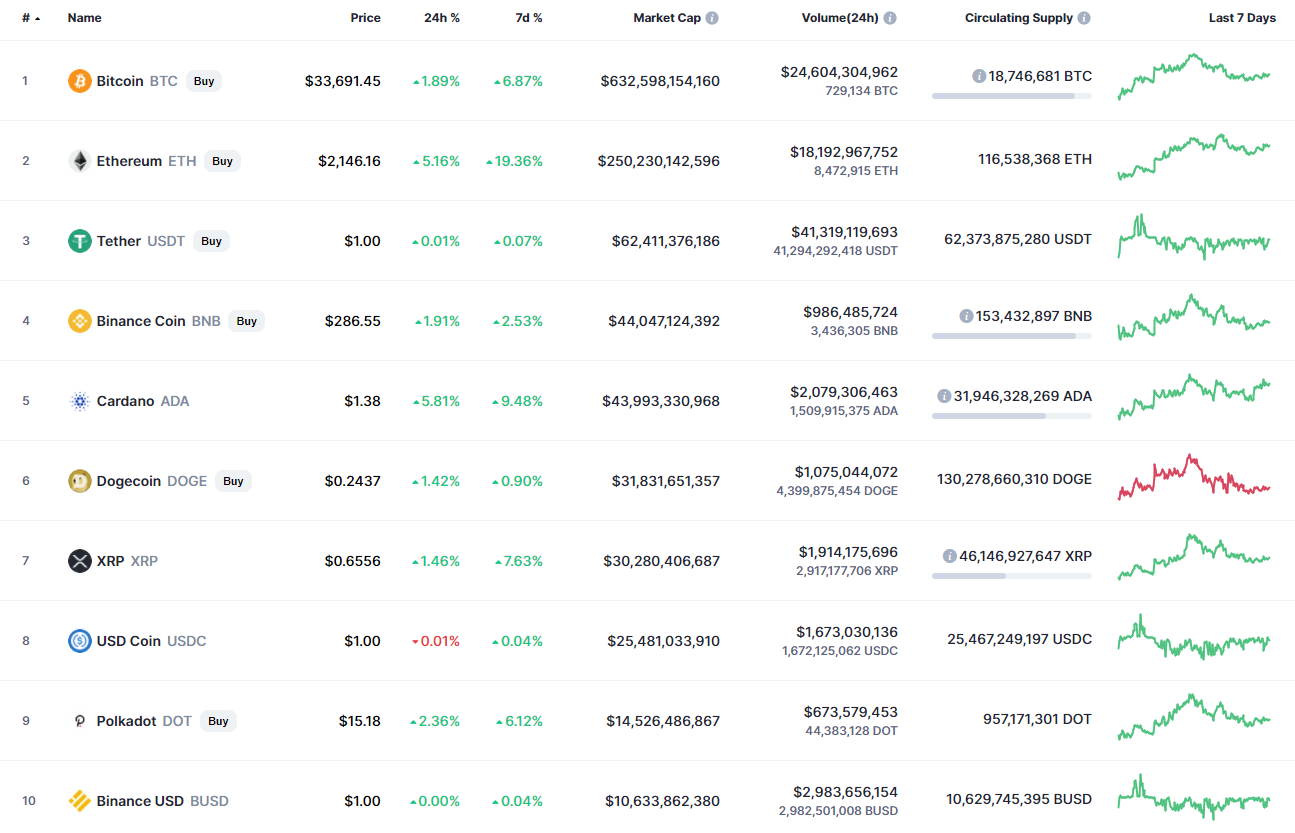The image size is (1295, 833).
Task: Open the USD Coin name link
Action: [x=128, y=641]
